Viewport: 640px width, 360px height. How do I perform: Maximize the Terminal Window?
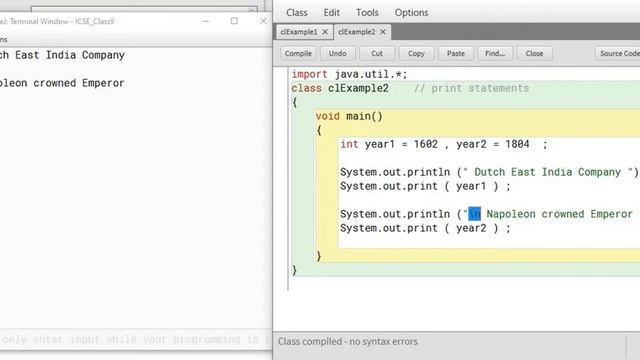[x=234, y=21]
